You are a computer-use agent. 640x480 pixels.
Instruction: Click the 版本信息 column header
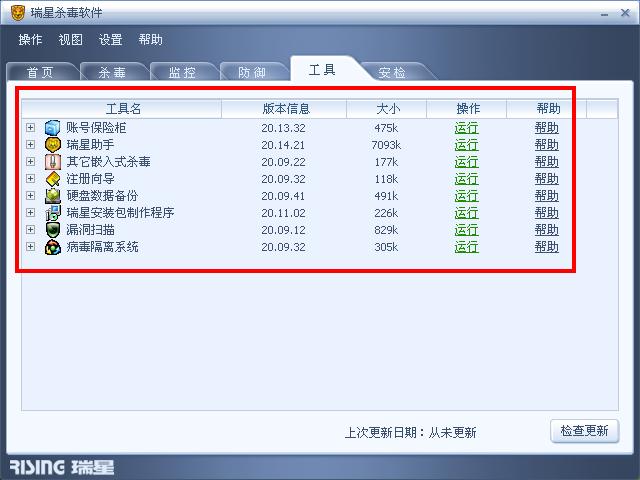284,109
